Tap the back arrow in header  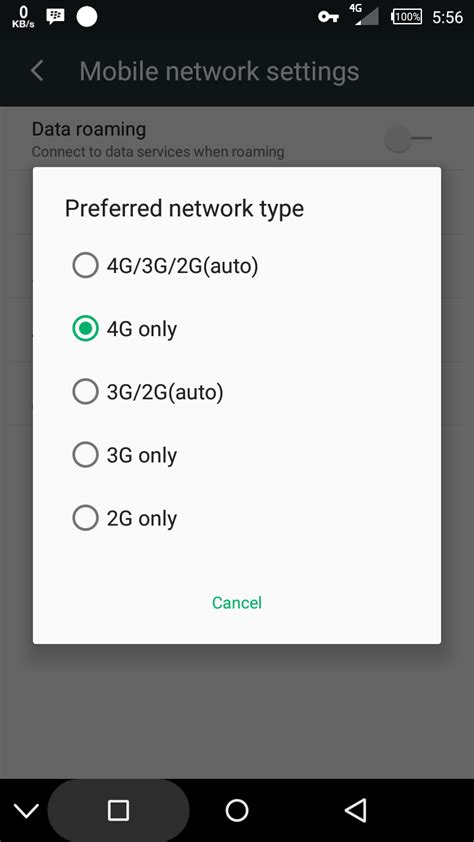click(x=37, y=71)
